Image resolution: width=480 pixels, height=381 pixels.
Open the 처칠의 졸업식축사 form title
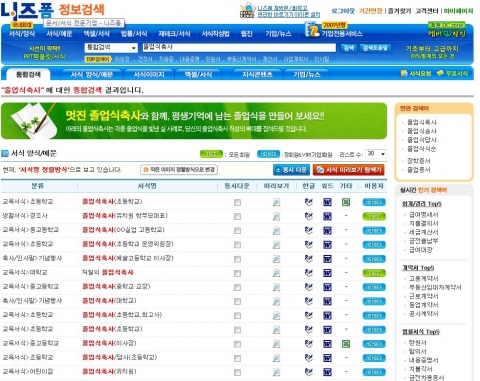point(108,272)
